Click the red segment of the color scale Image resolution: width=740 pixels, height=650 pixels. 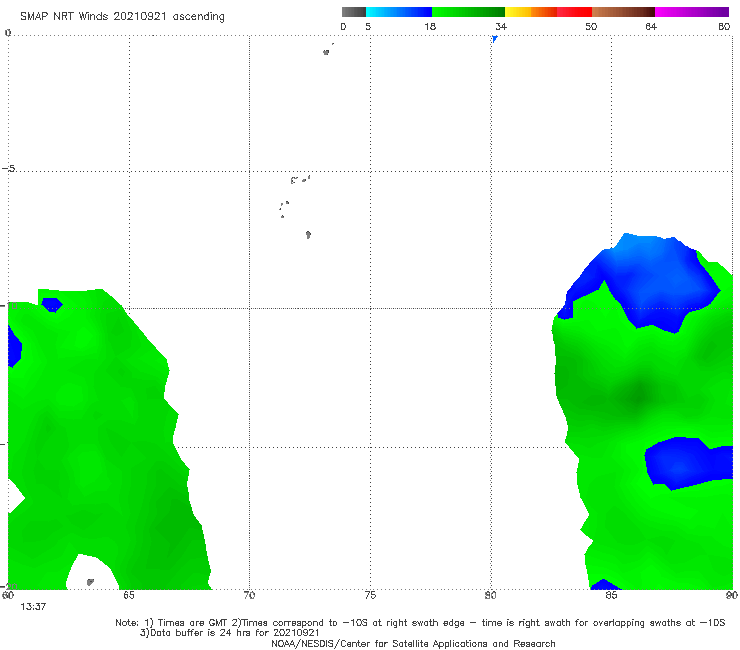click(x=574, y=12)
